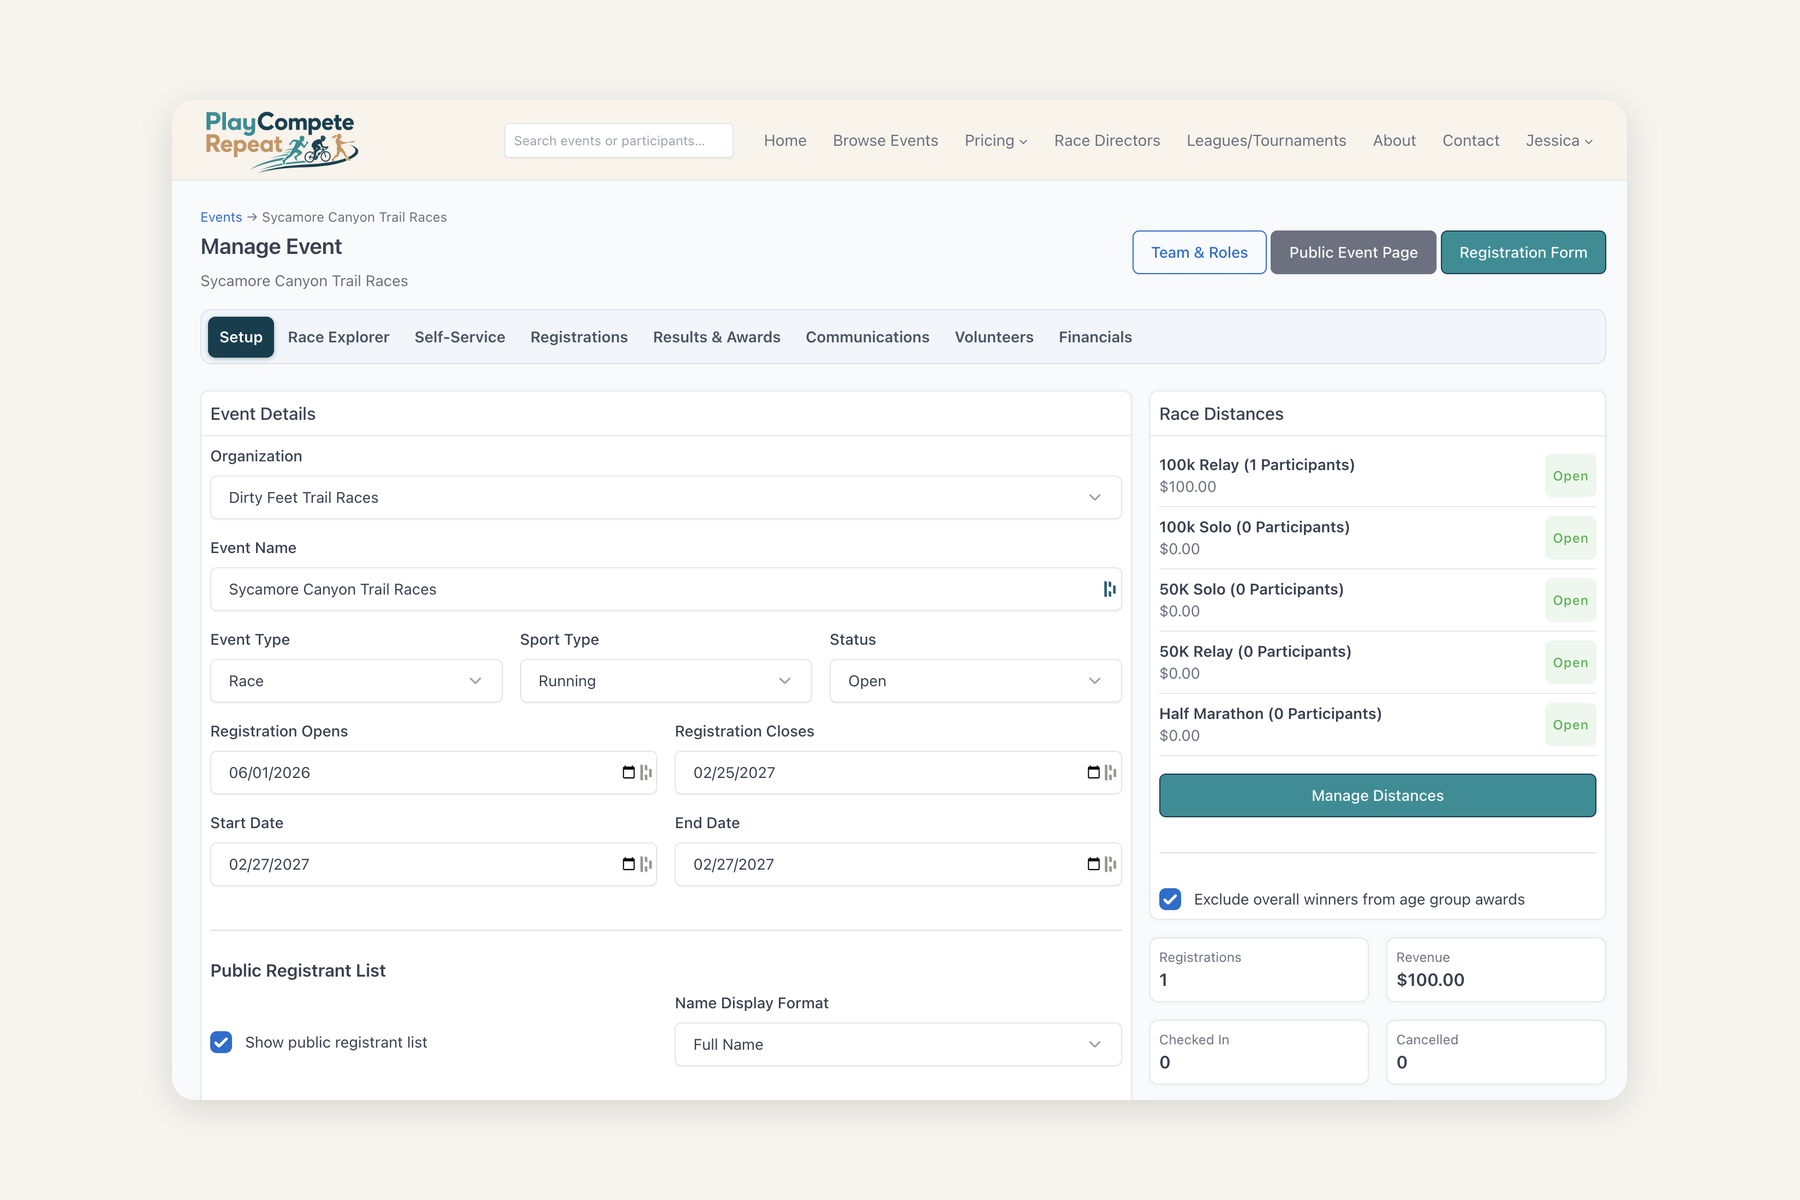This screenshot has width=1800, height=1200.
Task: View the Financials tab
Action: [1095, 337]
